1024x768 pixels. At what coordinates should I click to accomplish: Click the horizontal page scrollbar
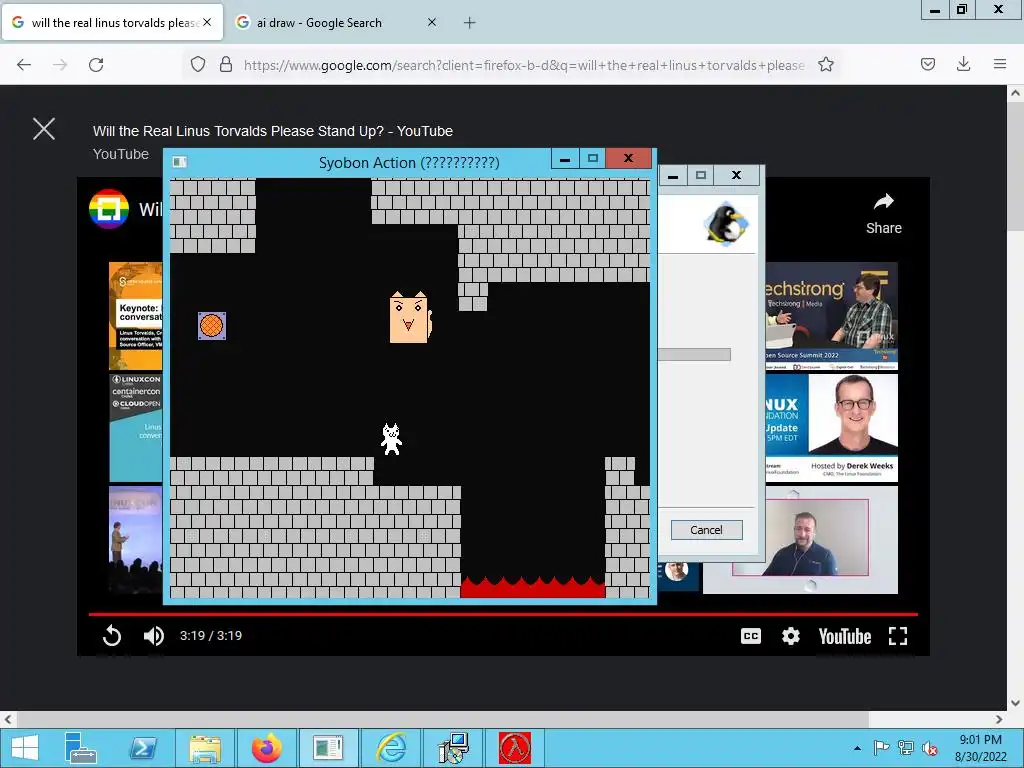tap(442, 719)
